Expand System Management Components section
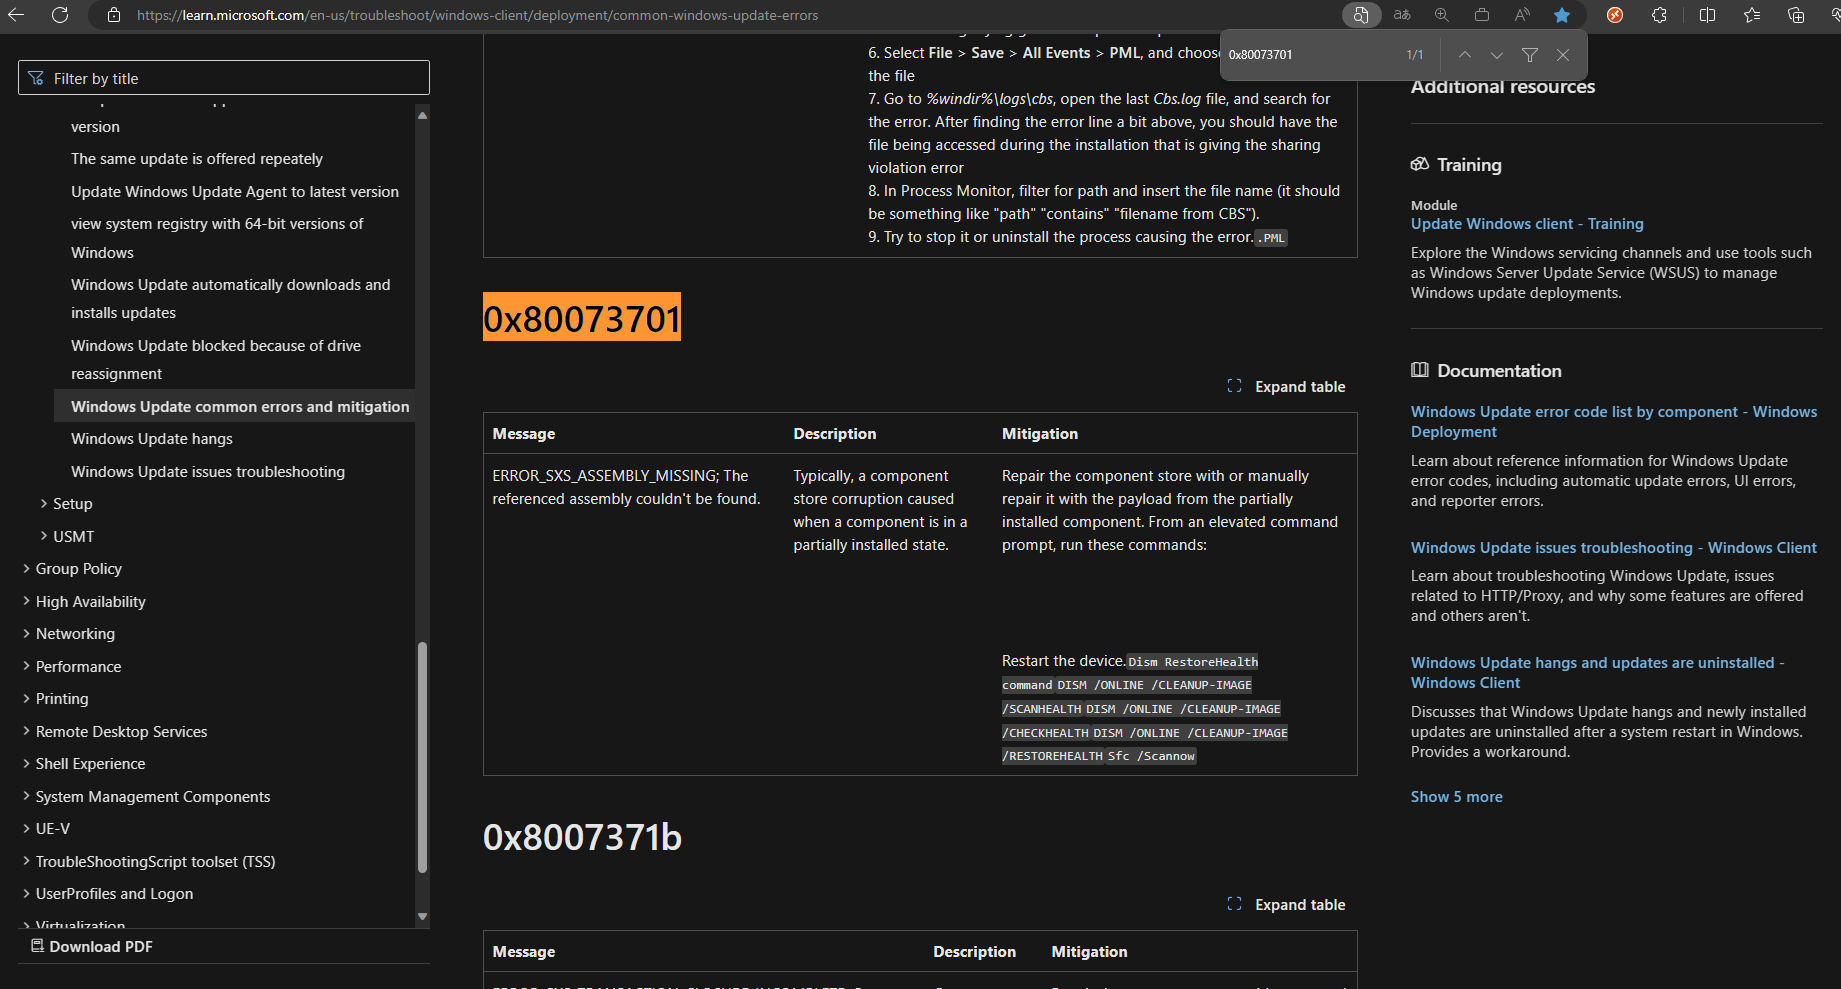This screenshot has width=1841, height=989. (146, 797)
